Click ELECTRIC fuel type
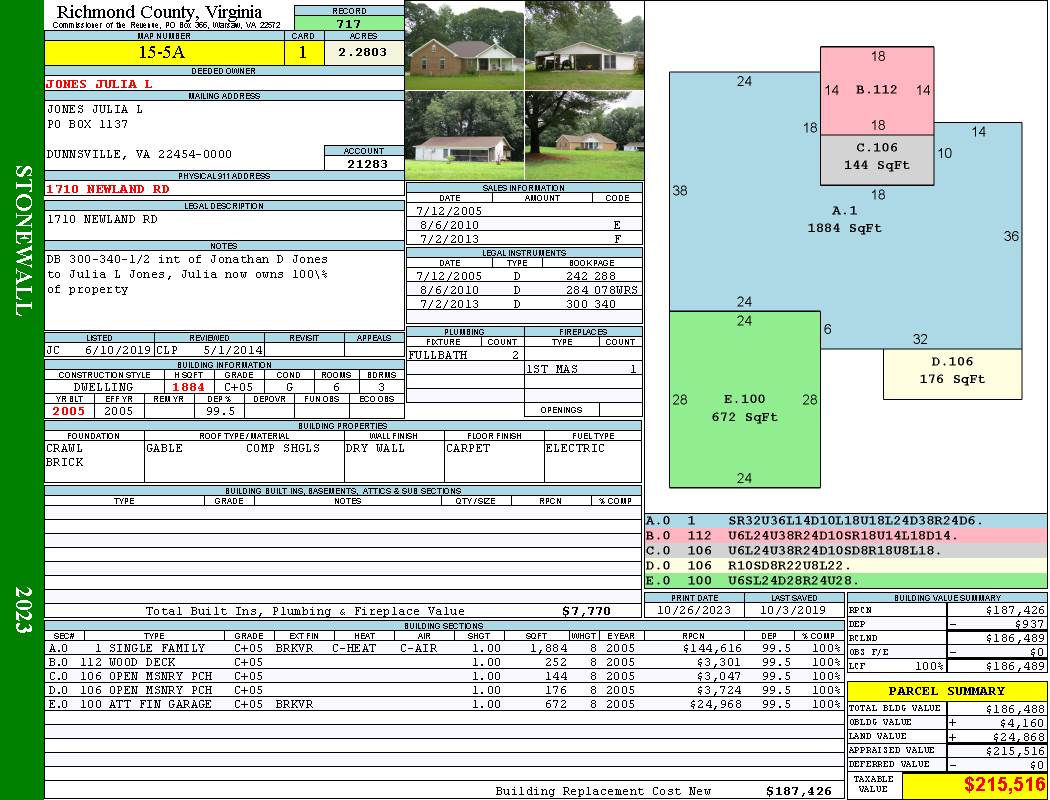 (575, 448)
